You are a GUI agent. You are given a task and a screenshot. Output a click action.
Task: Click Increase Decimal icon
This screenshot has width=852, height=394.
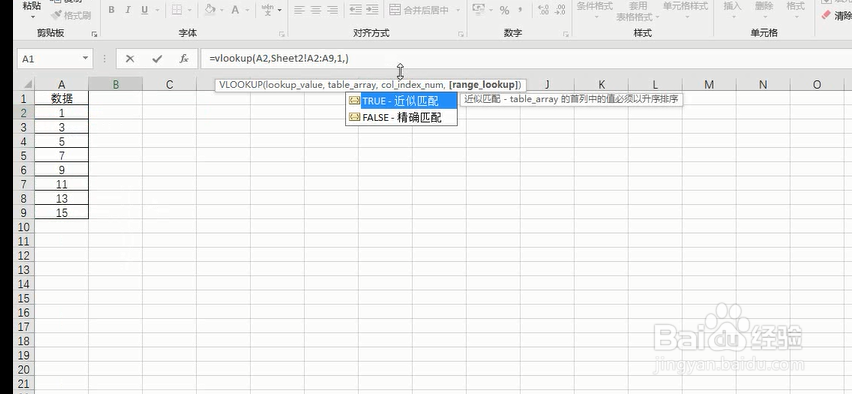(x=543, y=10)
